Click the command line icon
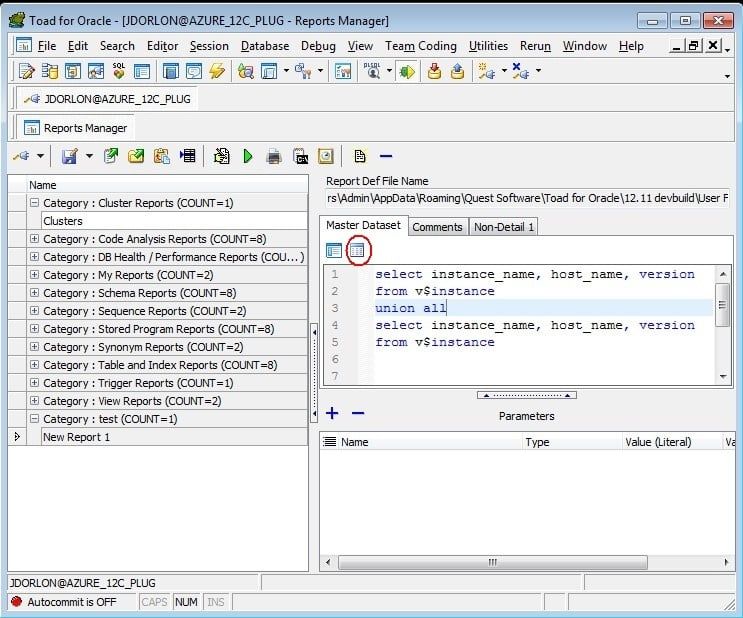This screenshot has width=743, height=618. 300,156
